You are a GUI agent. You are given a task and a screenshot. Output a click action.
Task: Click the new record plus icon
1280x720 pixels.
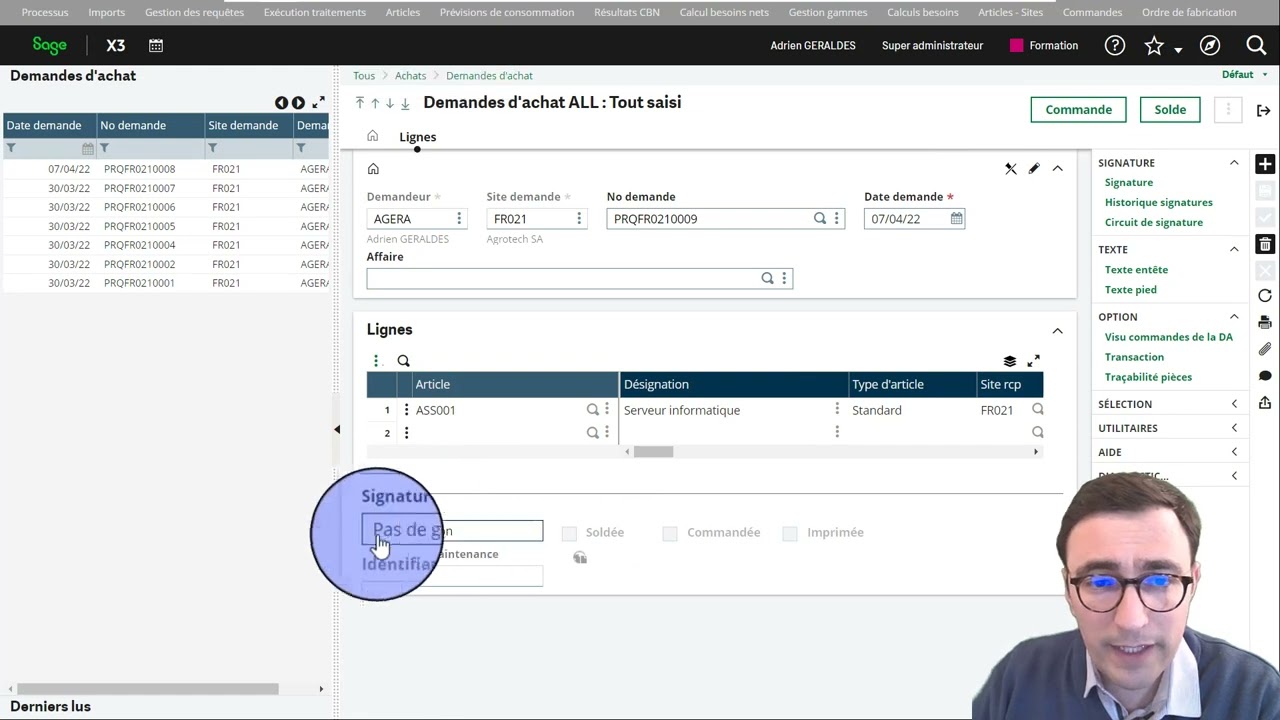pos(1265,164)
